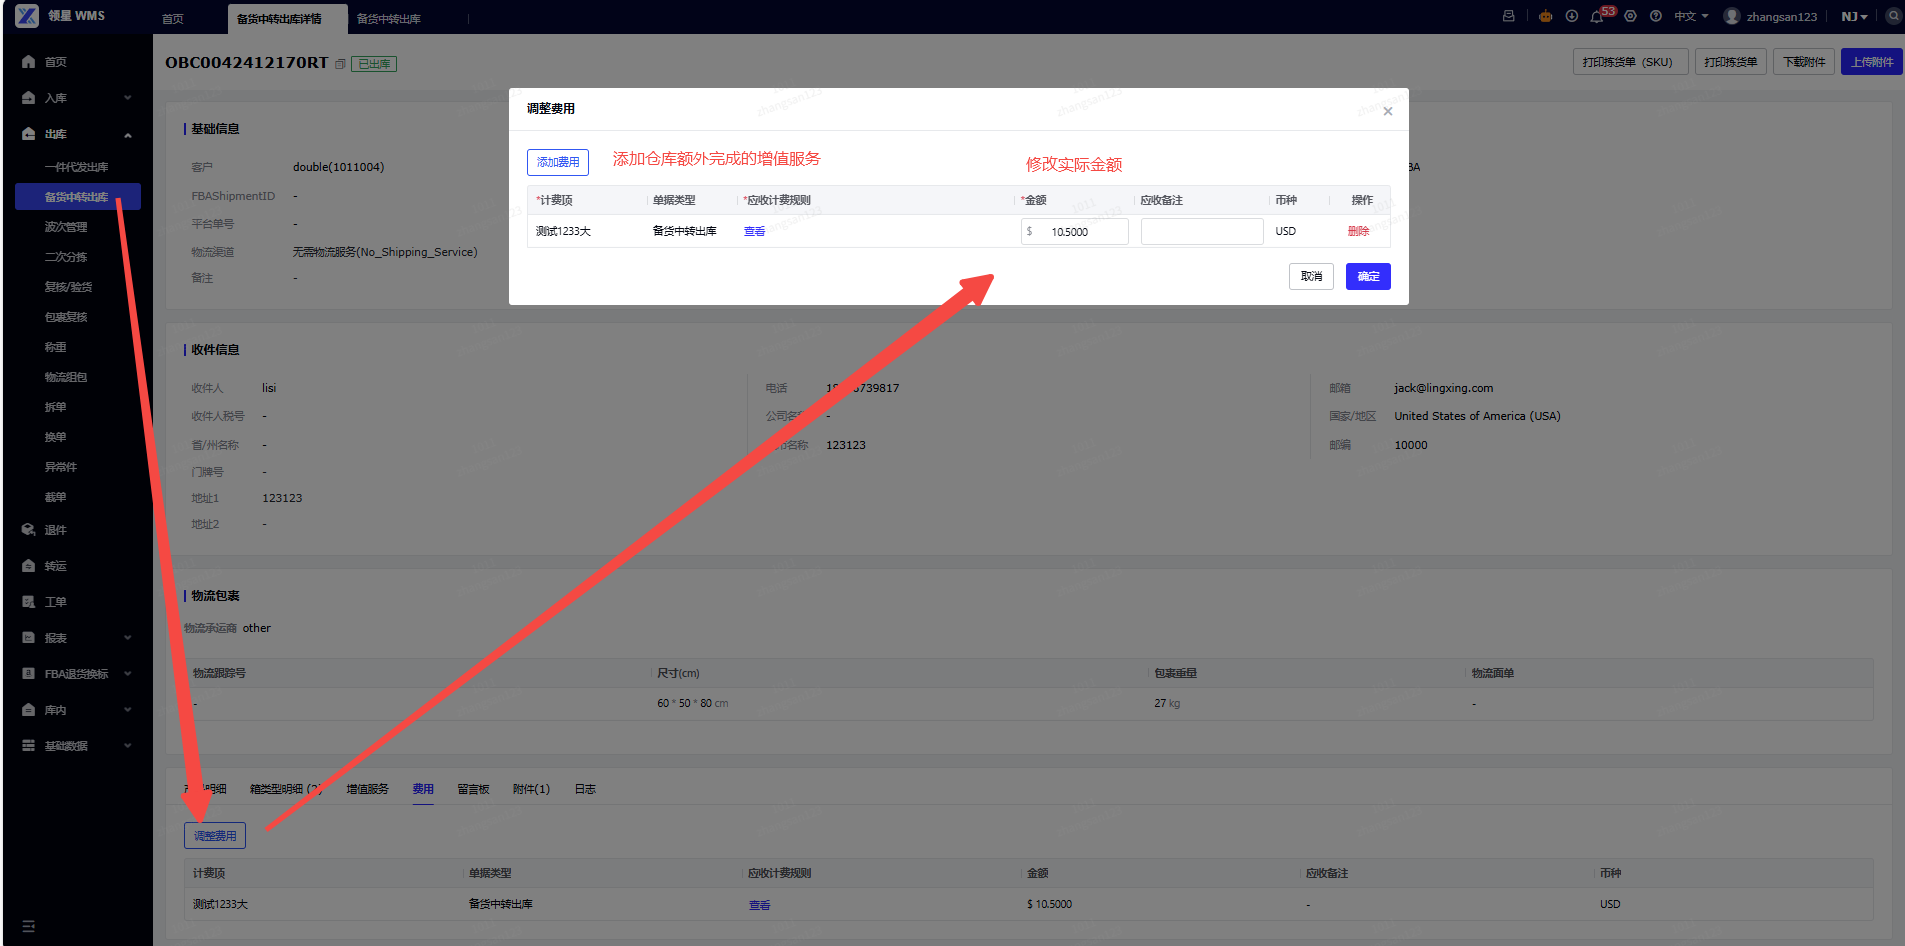This screenshot has width=1905, height=946.
Task: Open the 附件(1) tab
Action: pos(531,789)
